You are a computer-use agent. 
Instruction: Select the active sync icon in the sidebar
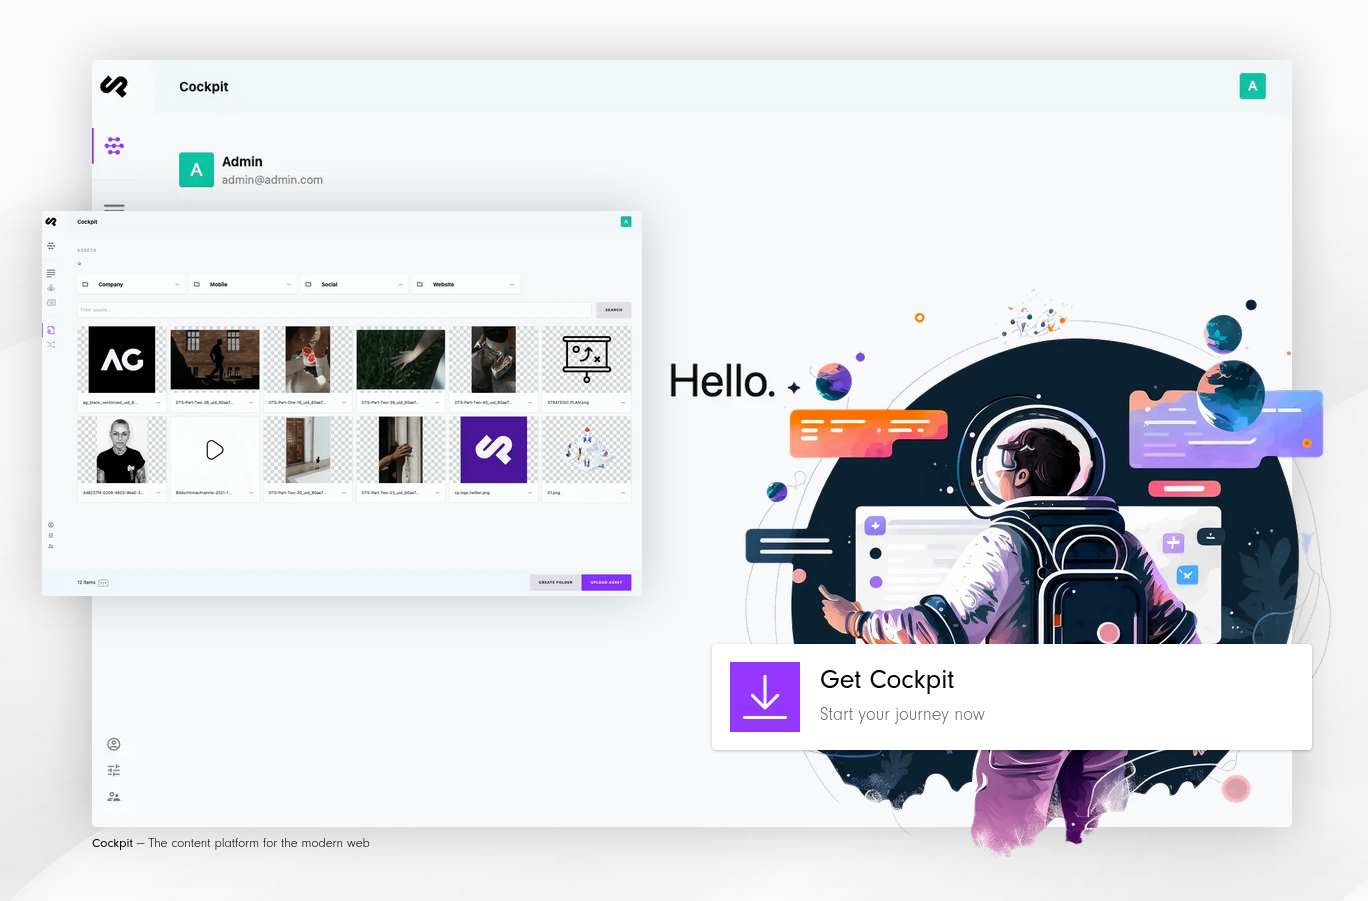coord(51,330)
